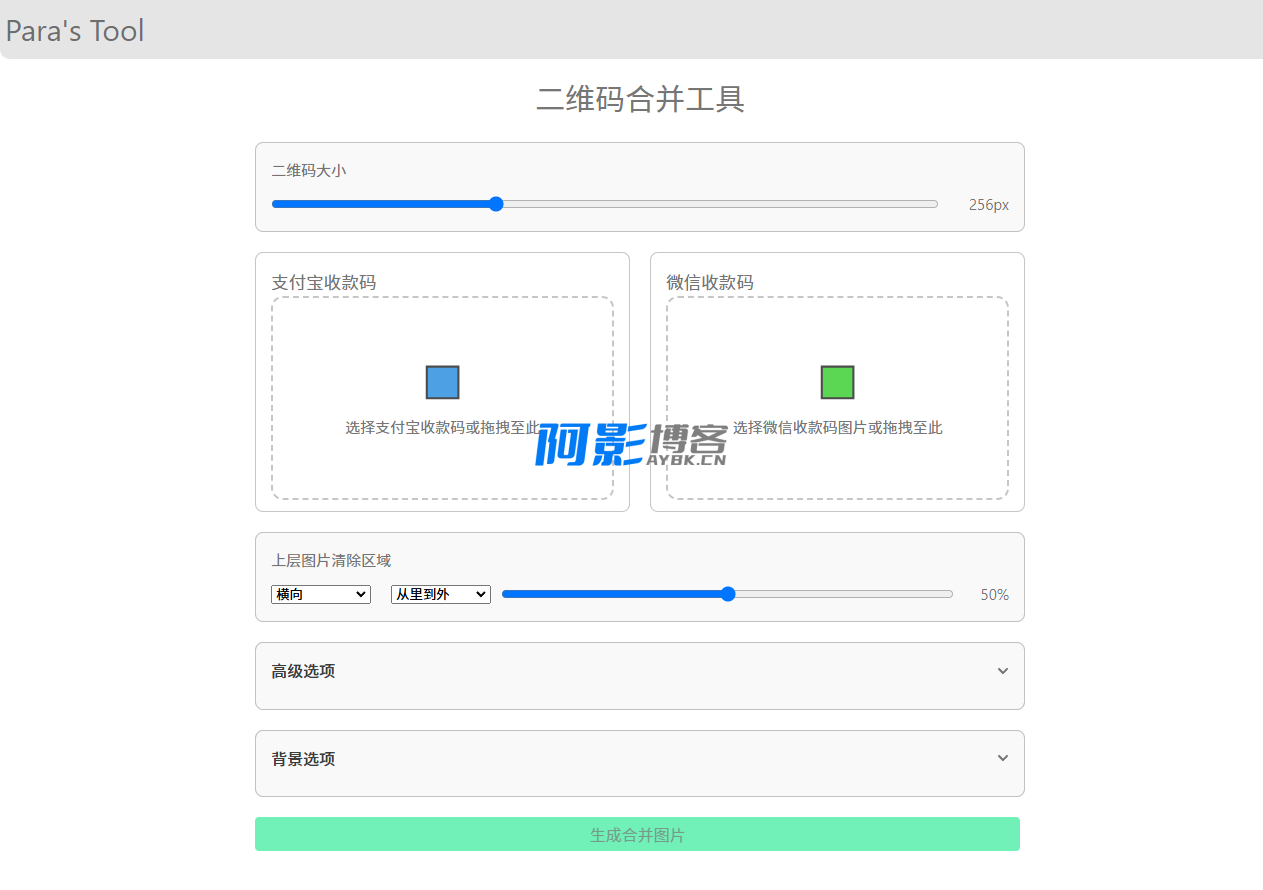Expand 高级选项 with its chevron arrow

pyautogui.click(x=1003, y=671)
